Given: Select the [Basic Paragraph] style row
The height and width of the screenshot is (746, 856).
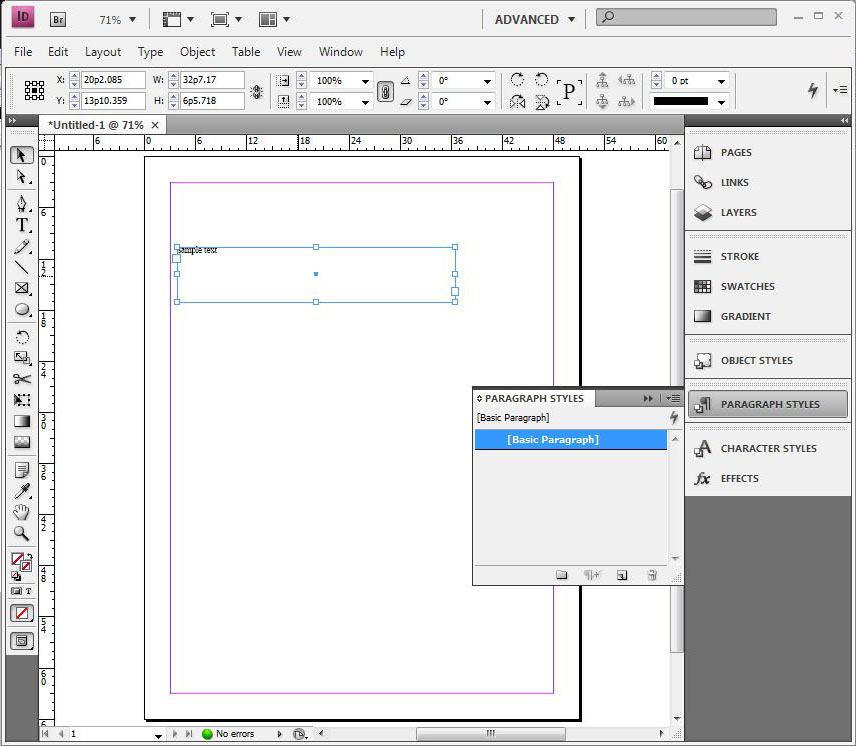Looking at the screenshot, I should tap(570, 439).
